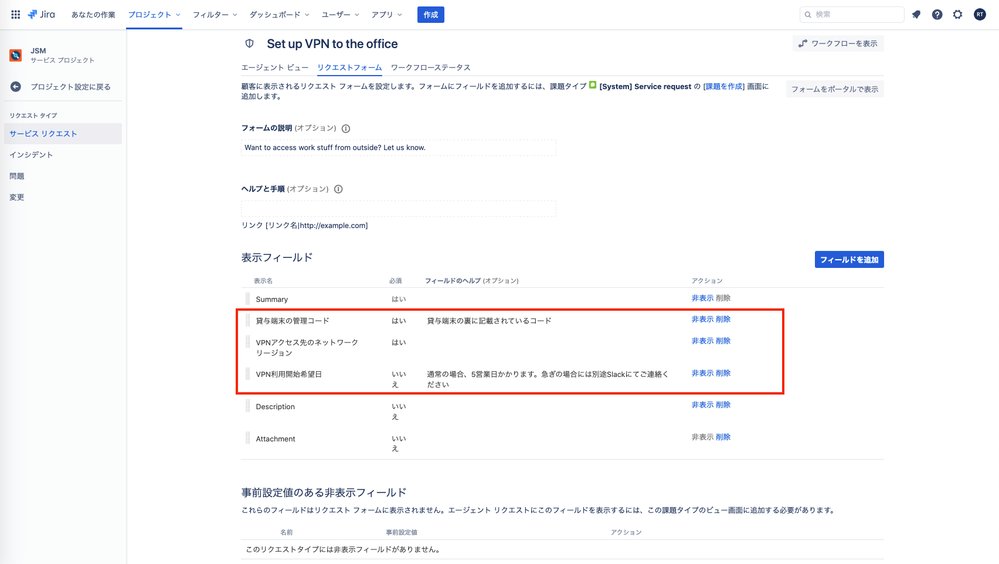The width and height of the screenshot is (999, 564).
Task: Open the notifications bell icon
Action: click(916, 14)
